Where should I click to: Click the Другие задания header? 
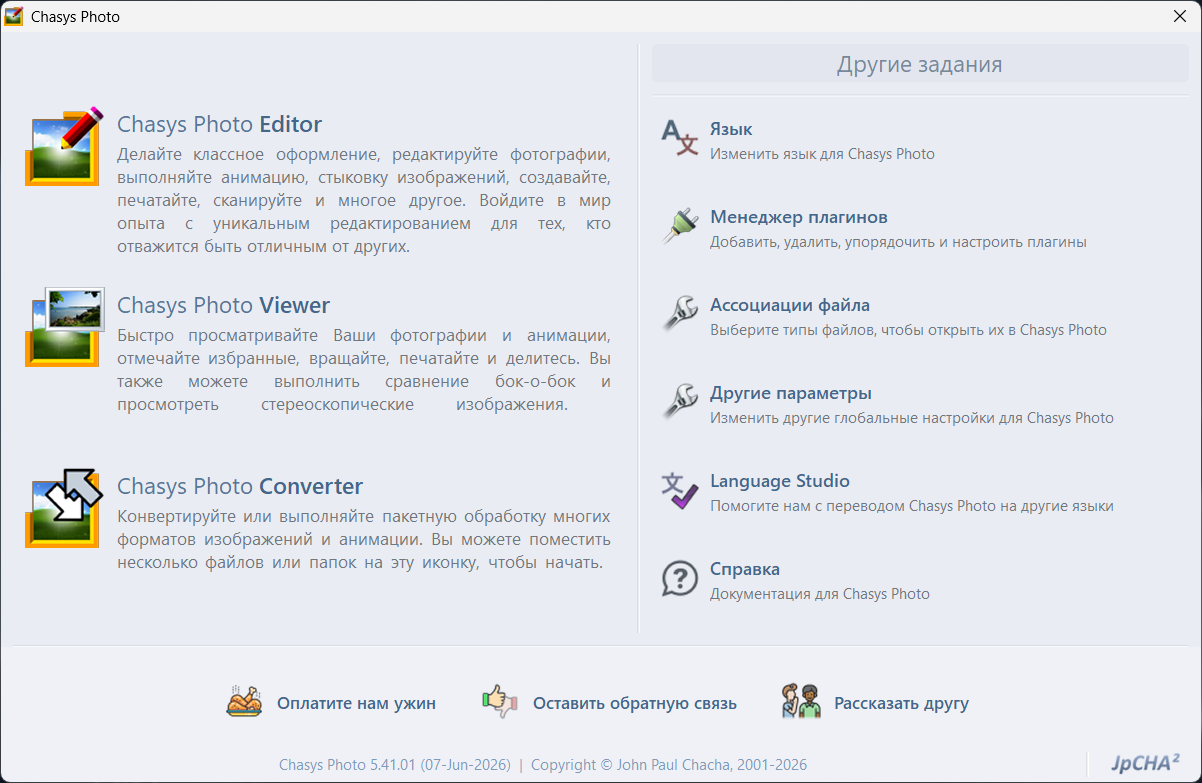(x=920, y=65)
